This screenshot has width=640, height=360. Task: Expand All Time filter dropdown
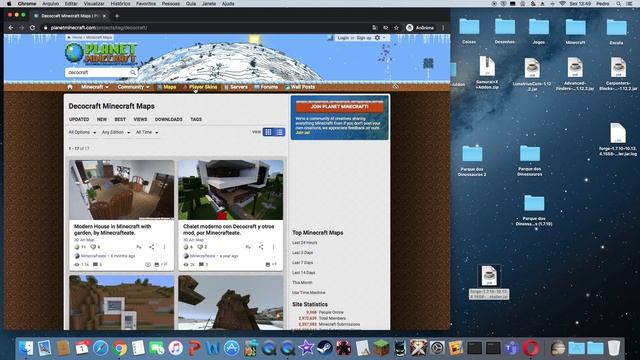tap(147, 132)
